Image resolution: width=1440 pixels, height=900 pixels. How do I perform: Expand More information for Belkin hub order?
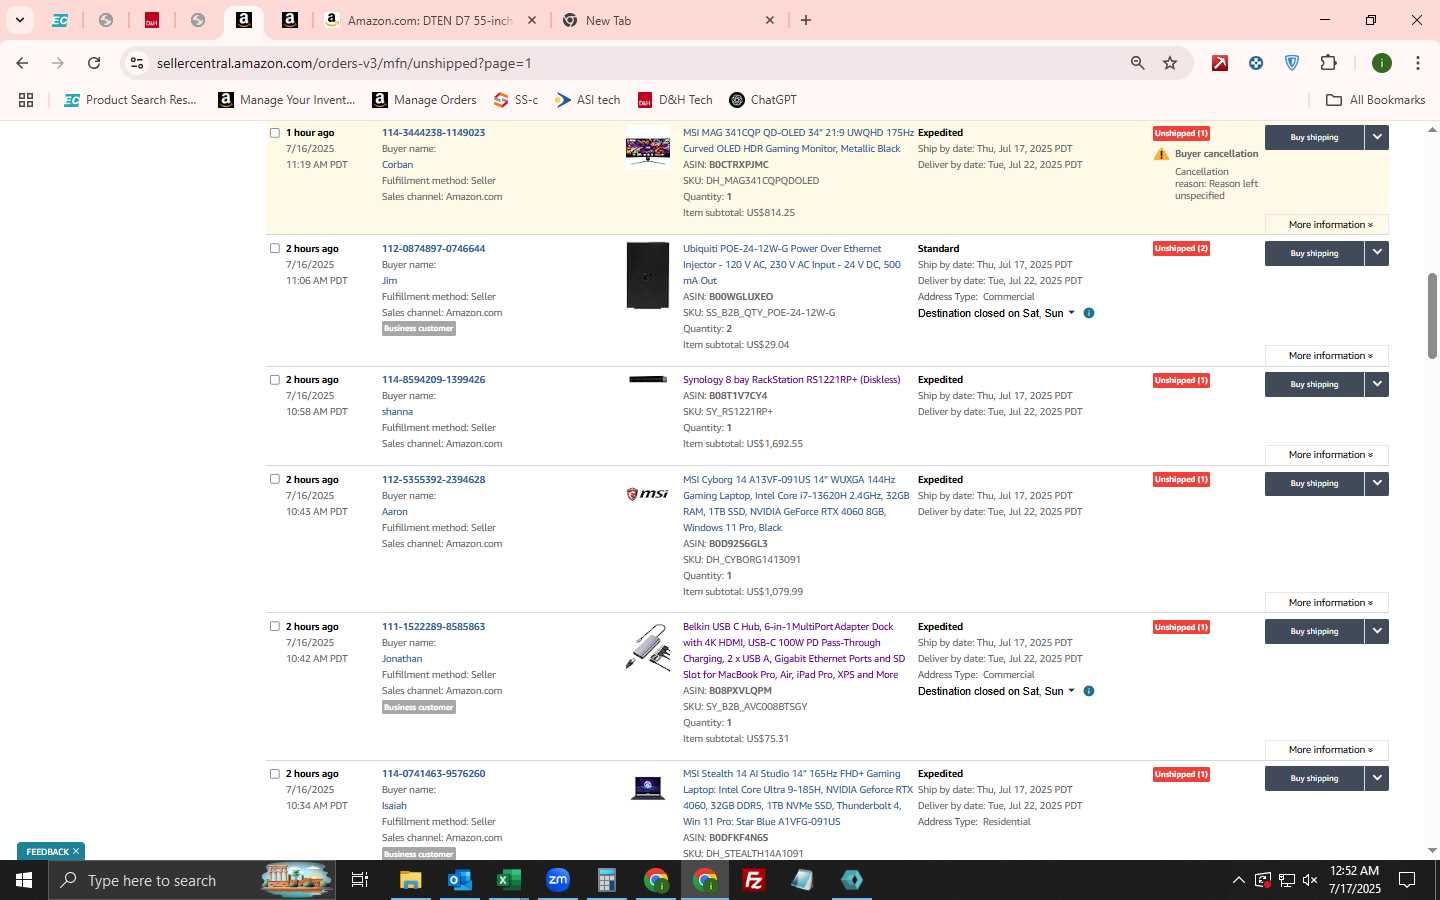(x=1327, y=750)
